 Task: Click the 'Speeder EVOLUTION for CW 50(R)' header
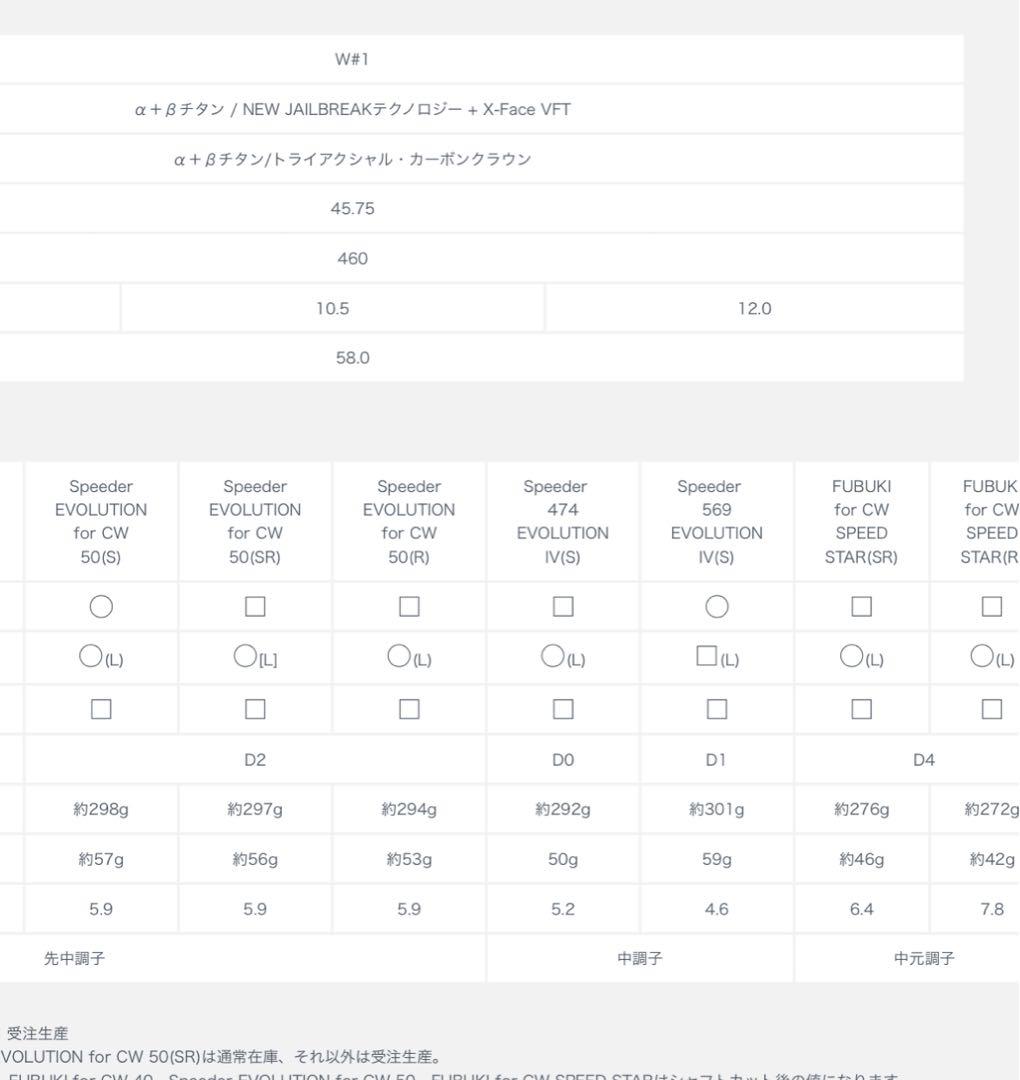409,521
